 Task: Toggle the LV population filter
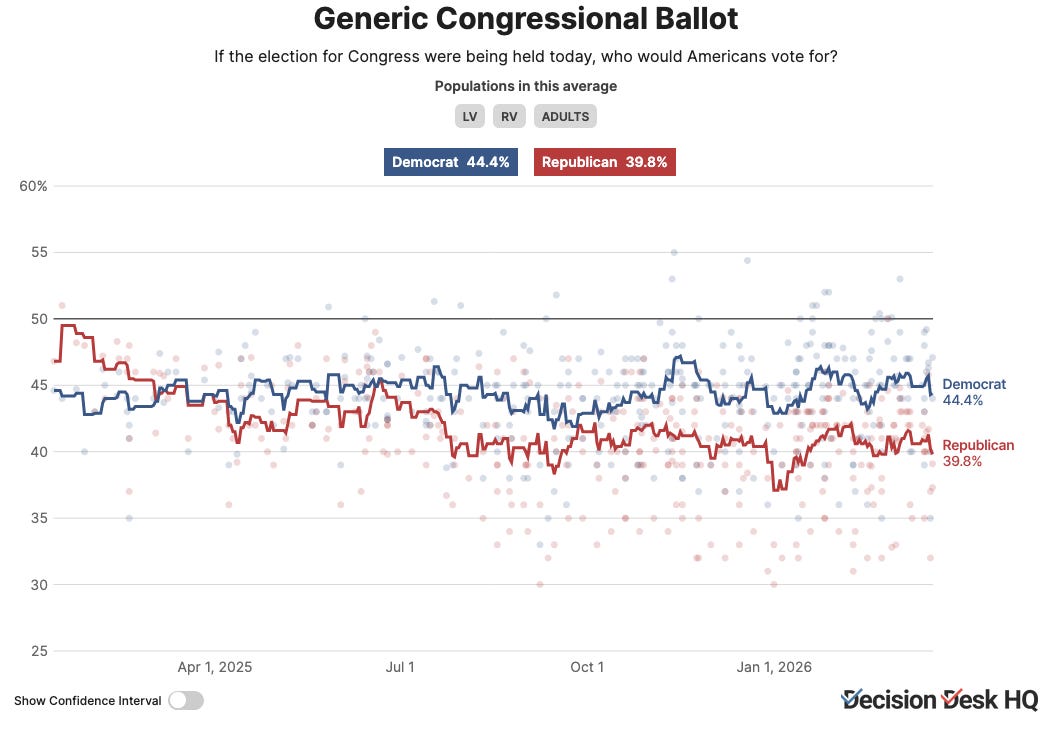click(470, 116)
